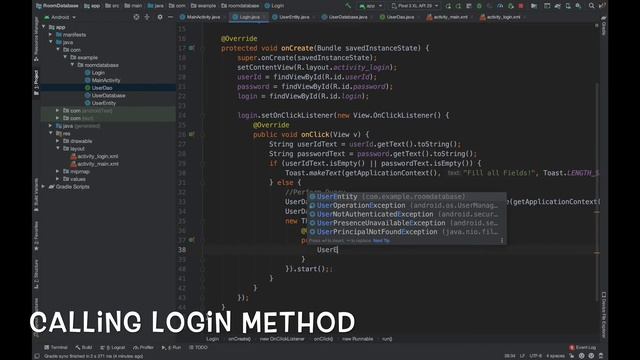The image size is (640, 360).
Task: Open the Terminal tool window
Action: (x=56, y=347)
